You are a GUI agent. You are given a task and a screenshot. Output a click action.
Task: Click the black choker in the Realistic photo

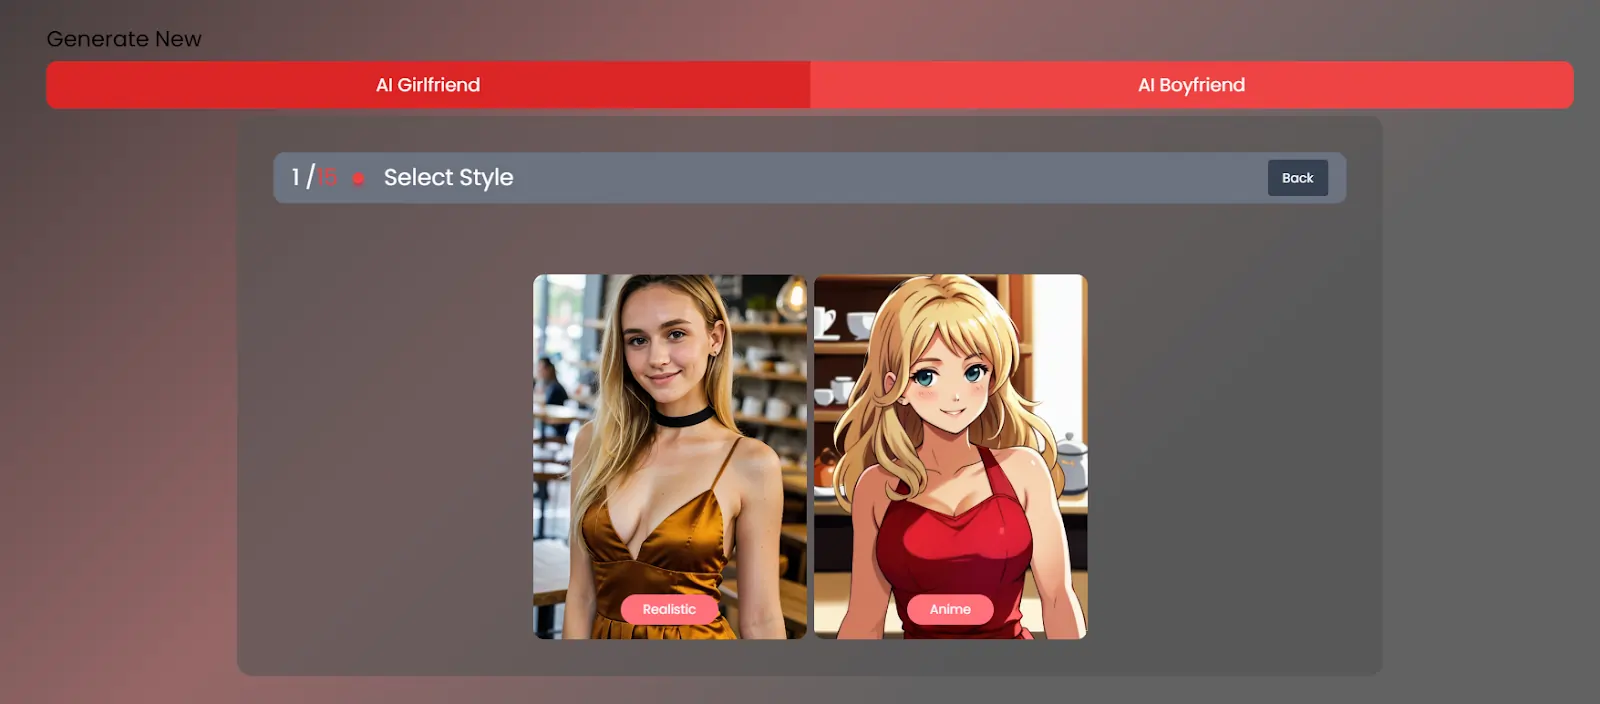pos(682,416)
